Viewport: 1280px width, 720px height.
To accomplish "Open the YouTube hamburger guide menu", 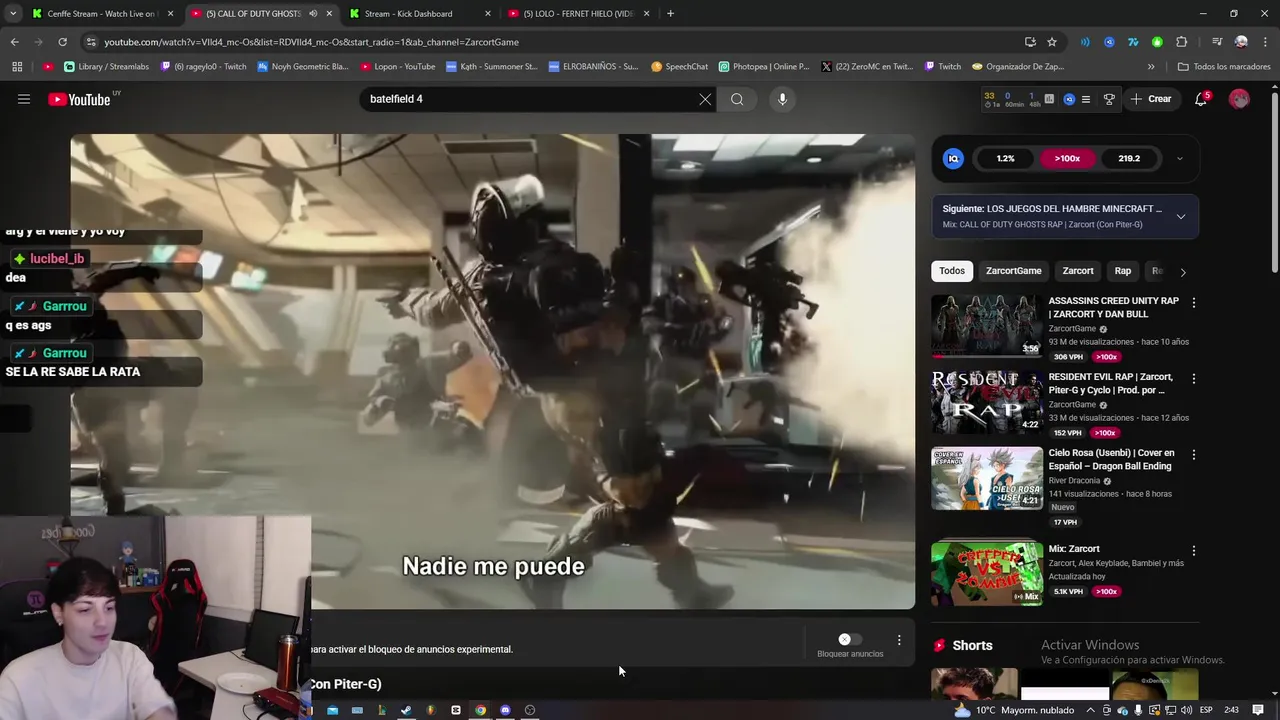I will 24,99.
